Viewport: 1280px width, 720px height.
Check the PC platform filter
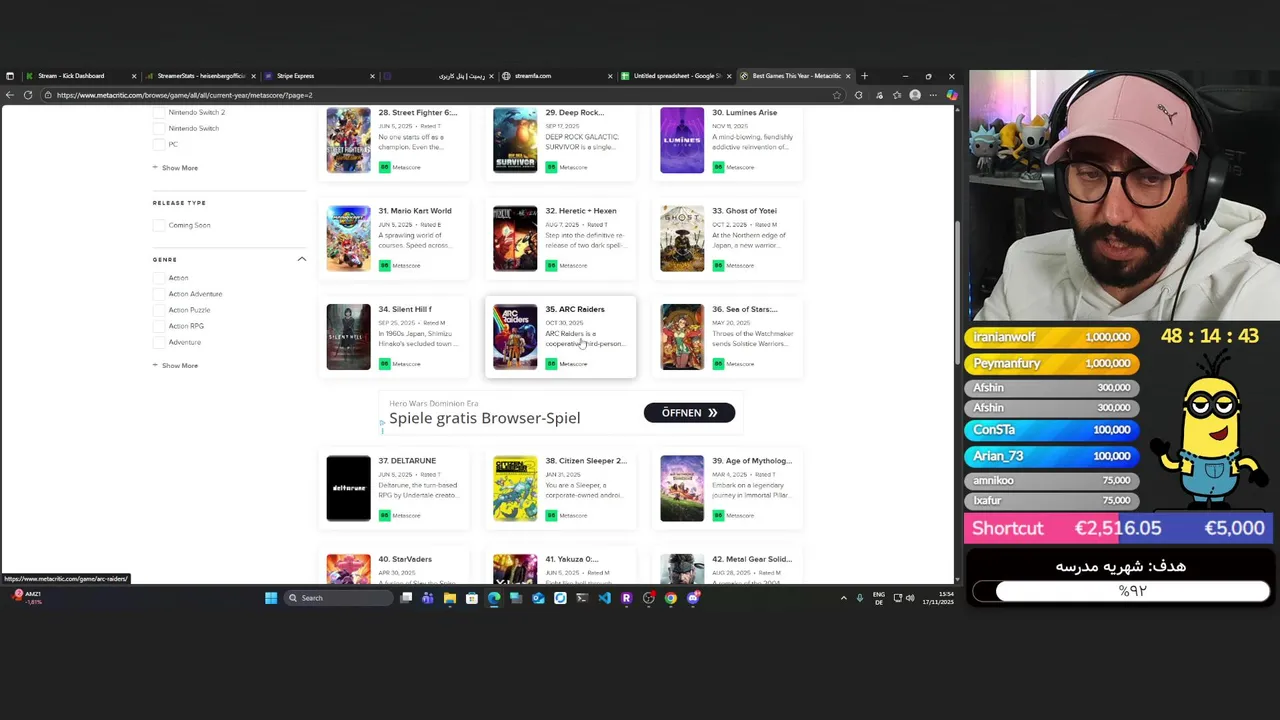(x=159, y=144)
